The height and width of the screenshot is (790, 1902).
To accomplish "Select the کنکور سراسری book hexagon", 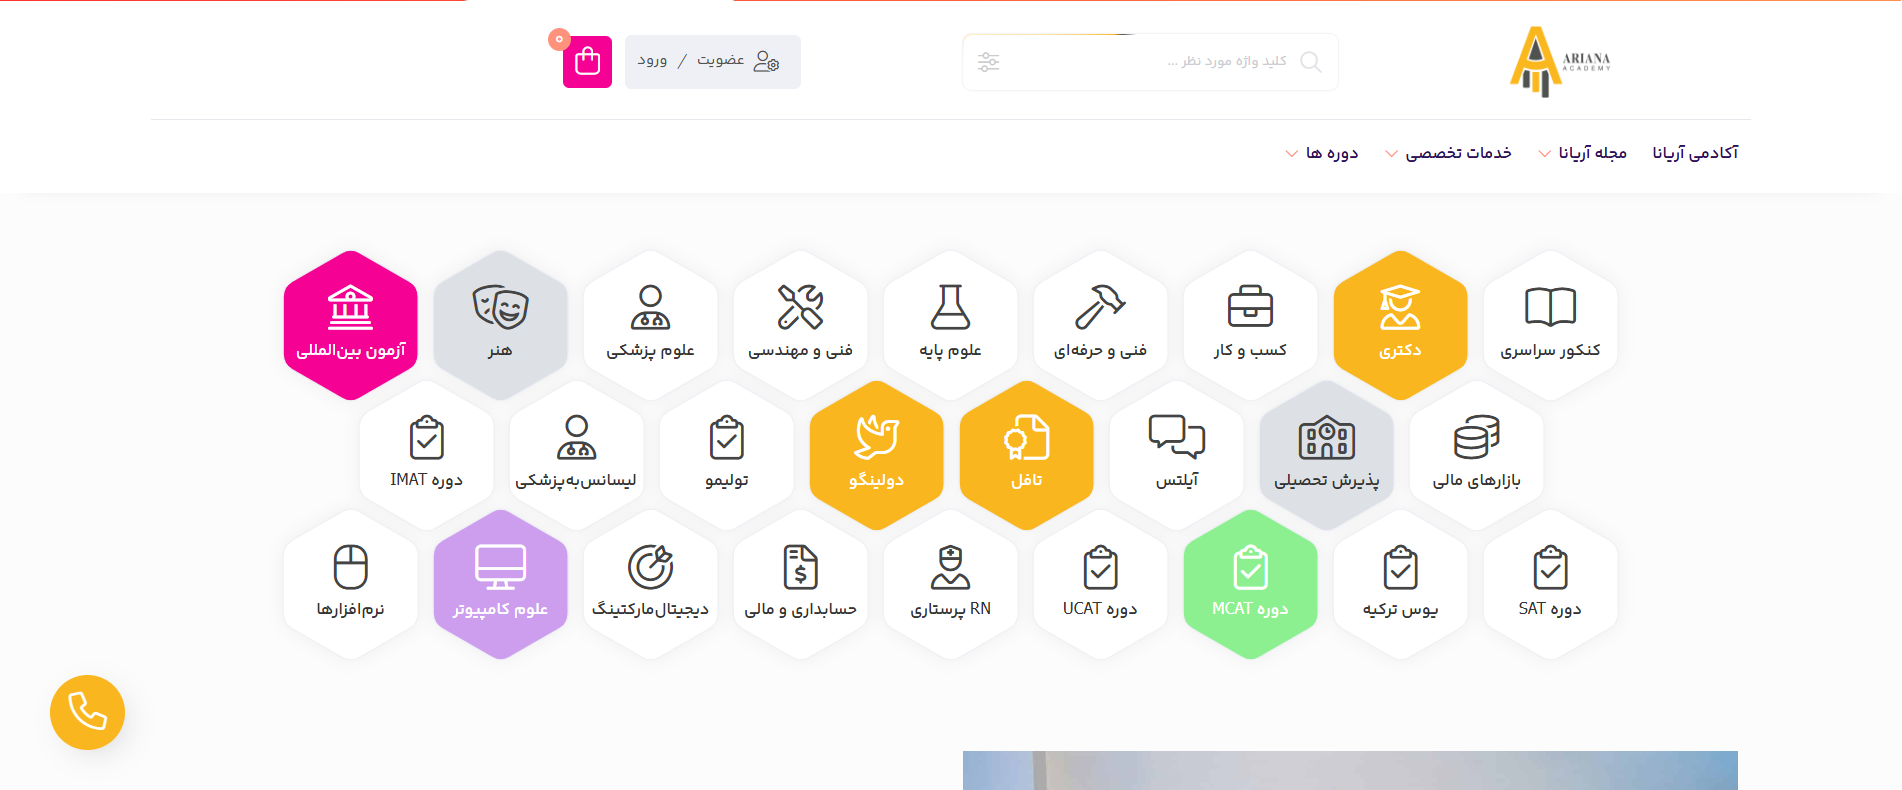I will click(1550, 325).
